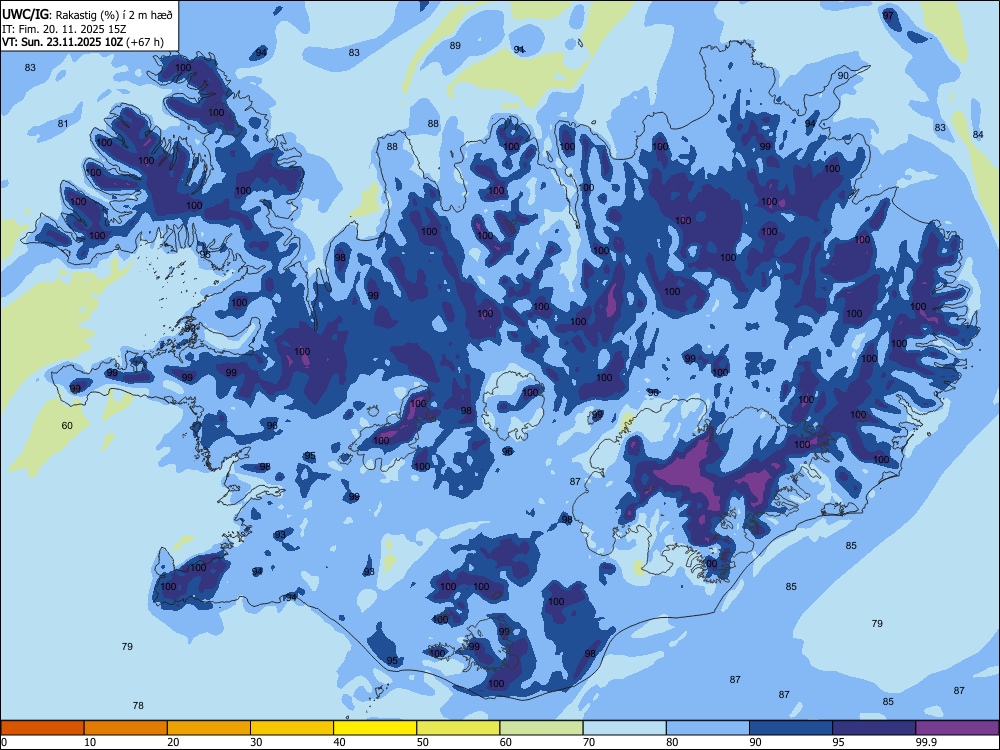This screenshot has width=1000, height=750.
Task: Select the '78' humidity value on the map
Action: pyautogui.click(x=138, y=705)
